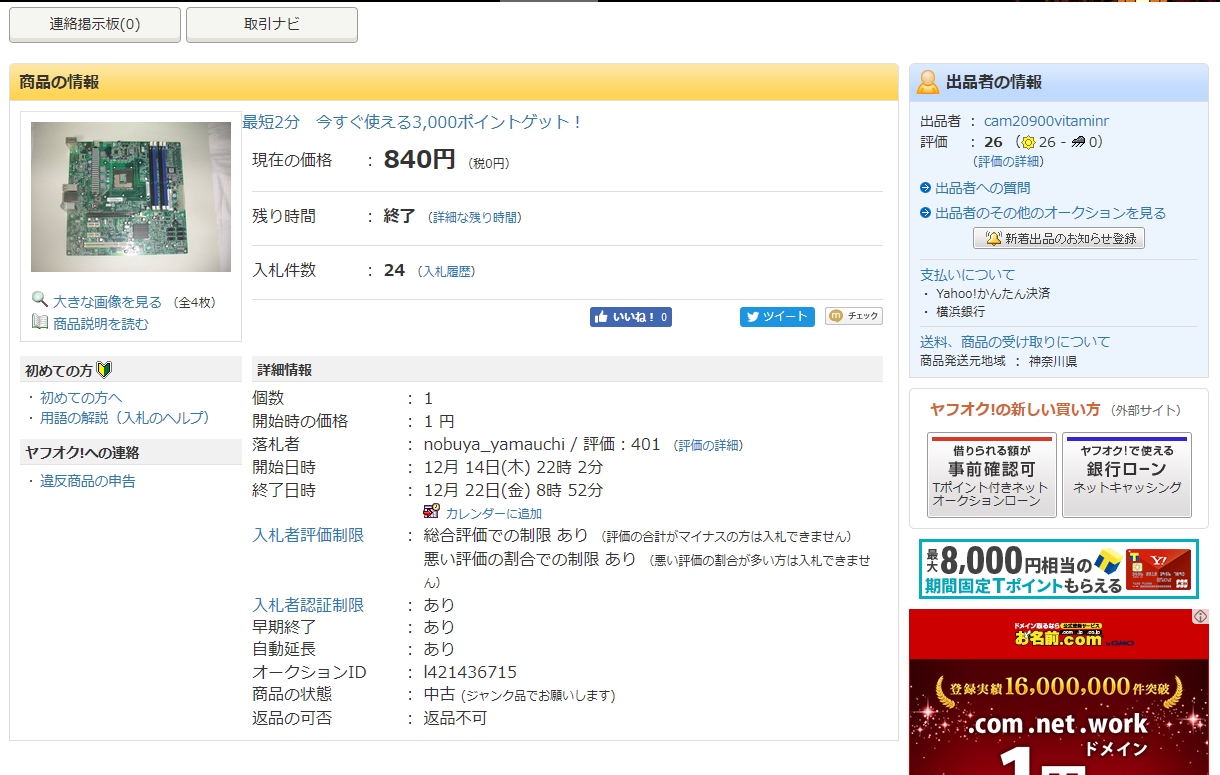Open 商品説明を読む link

(100, 323)
